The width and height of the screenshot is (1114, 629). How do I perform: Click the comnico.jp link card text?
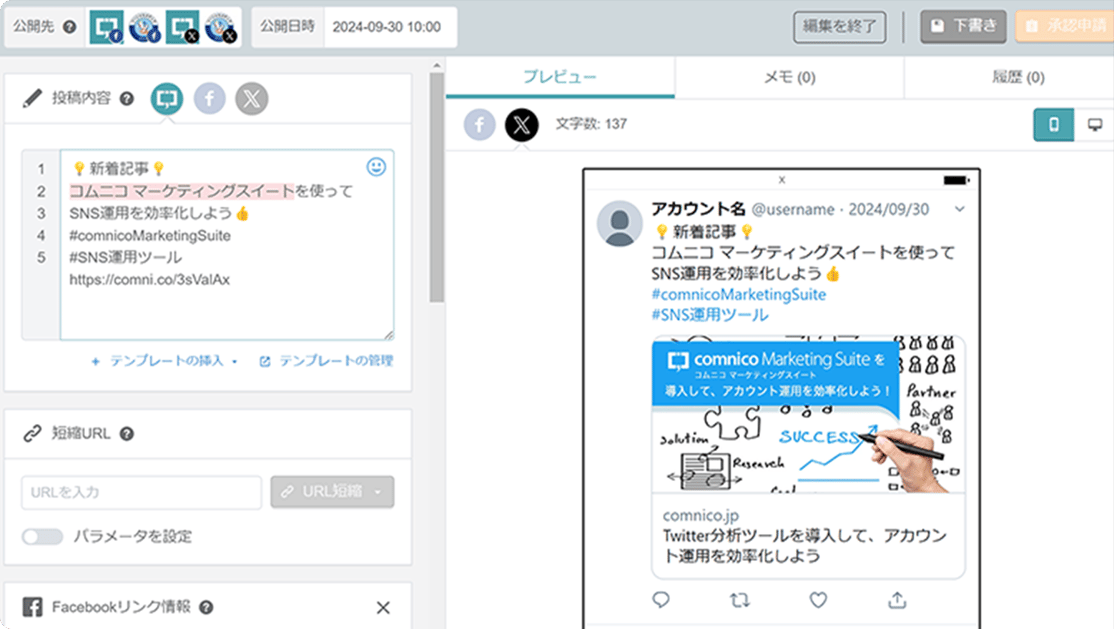[x=701, y=515]
